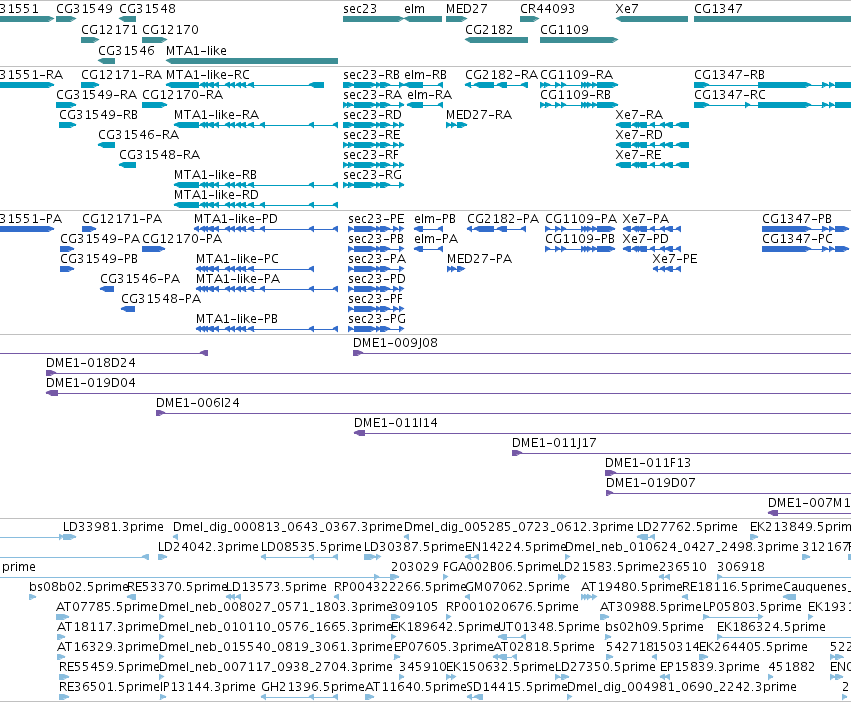
Task: Click protein CG12170-PA
Action: pos(154,249)
